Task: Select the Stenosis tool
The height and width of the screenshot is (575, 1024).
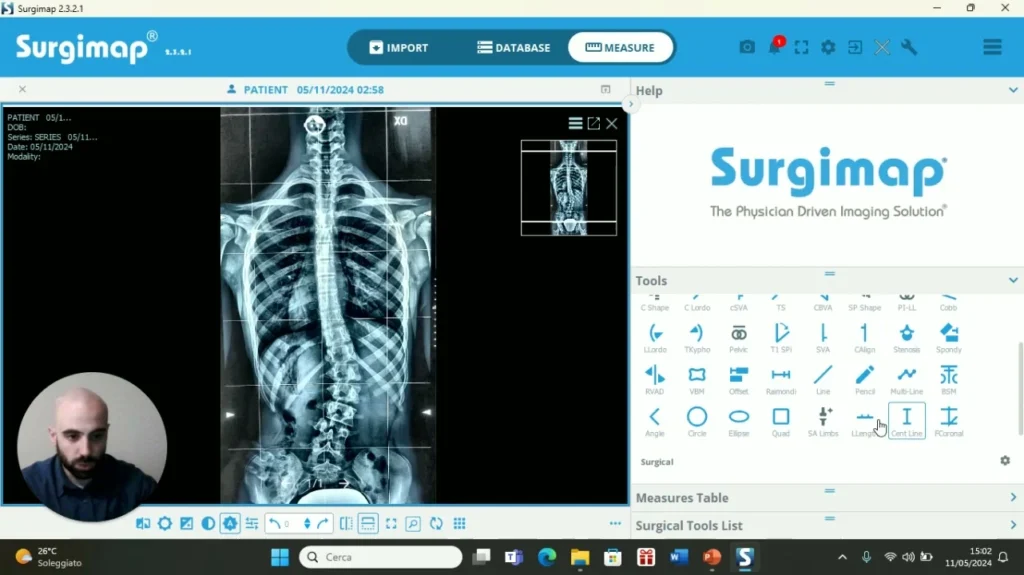Action: pos(906,338)
